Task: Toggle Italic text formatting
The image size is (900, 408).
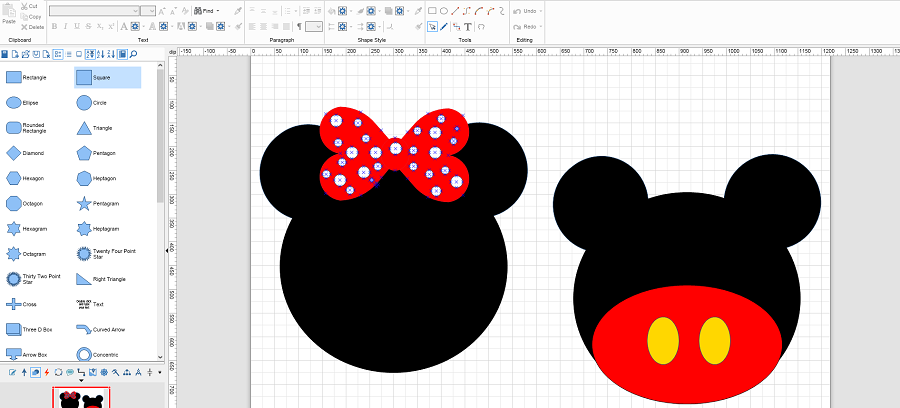Action: pos(65,26)
